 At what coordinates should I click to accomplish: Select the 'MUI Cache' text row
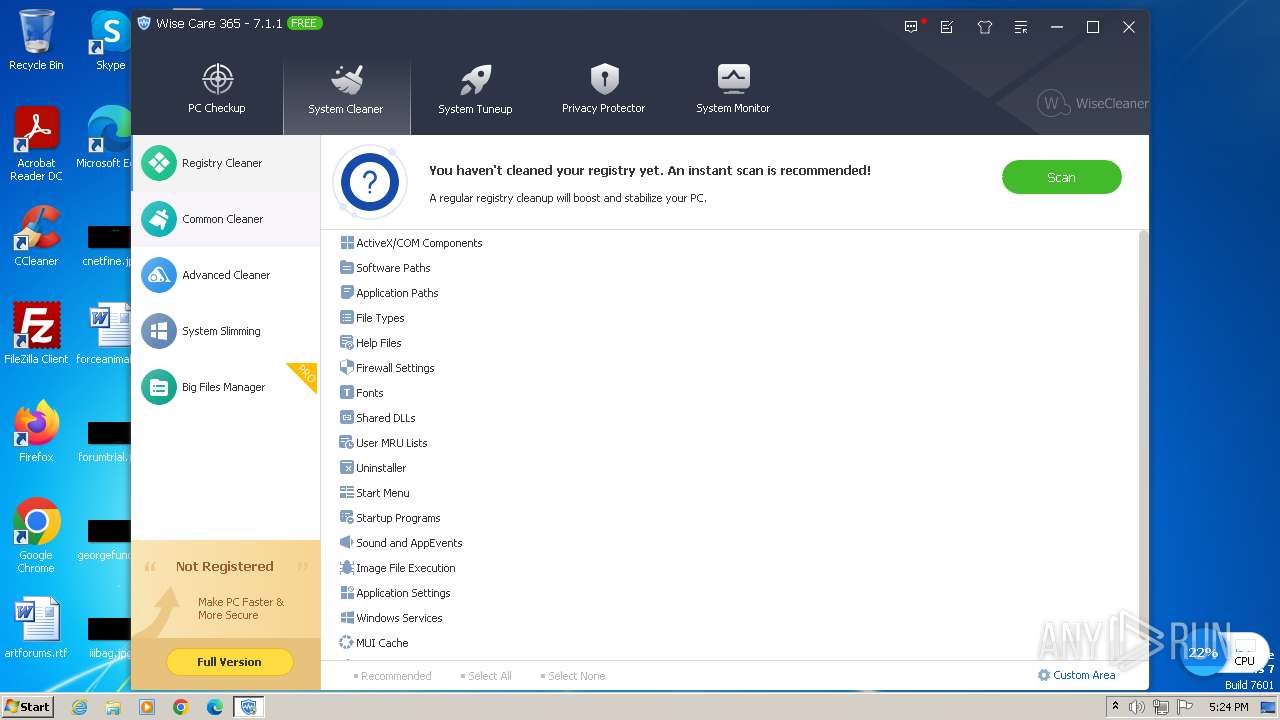click(x=382, y=643)
